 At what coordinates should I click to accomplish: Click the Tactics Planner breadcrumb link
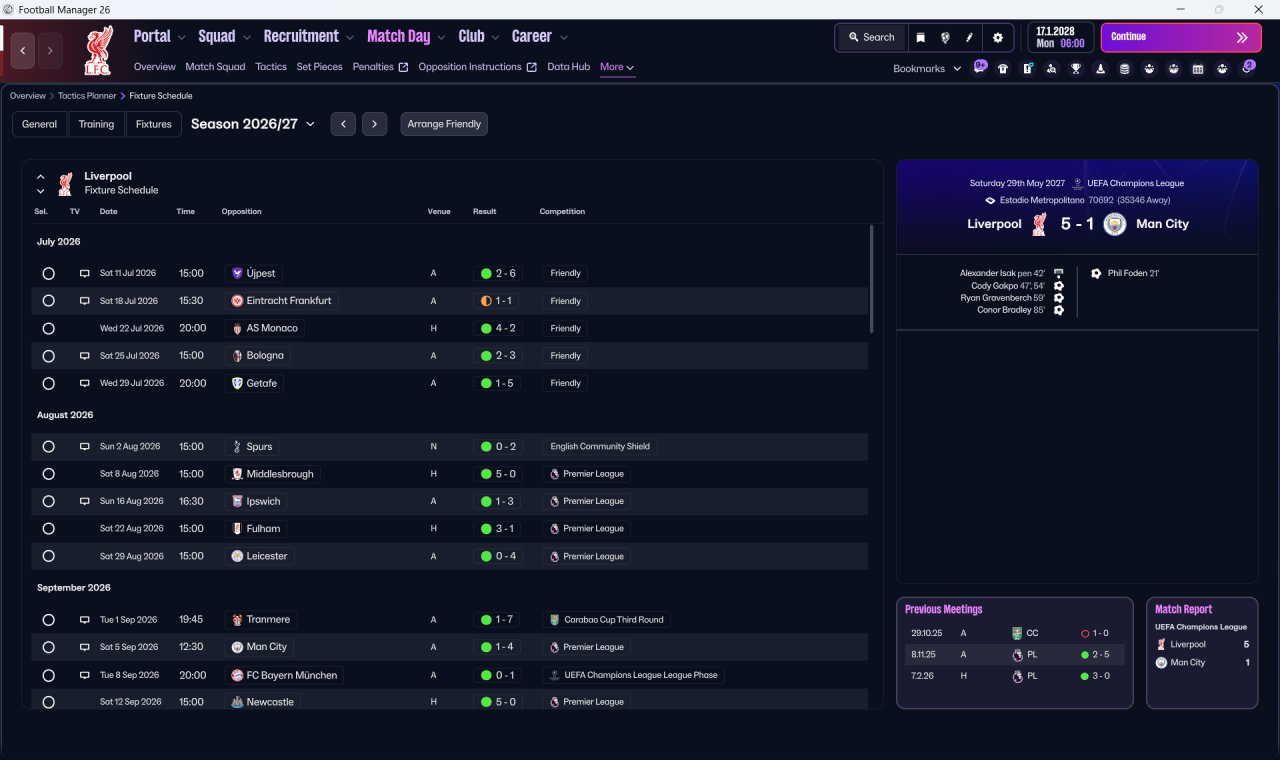click(87, 96)
